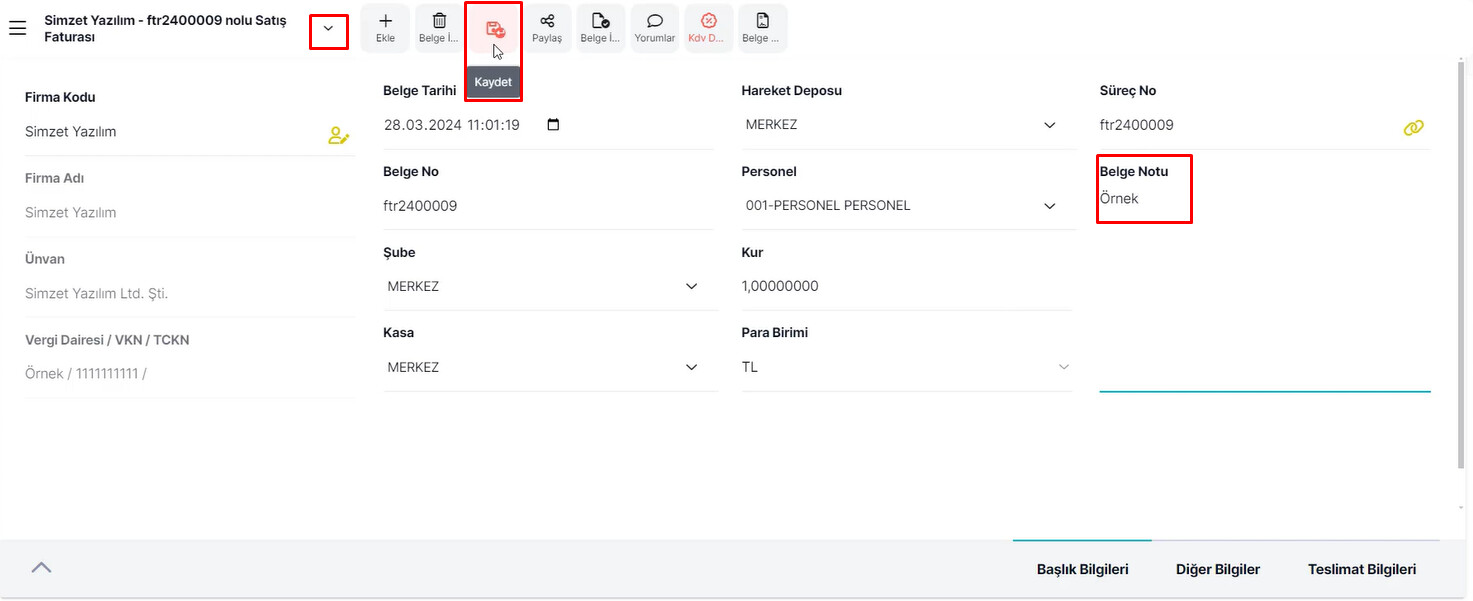Click the Belge Tarihi date value
The height and width of the screenshot is (601, 1473).
pos(451,125)
